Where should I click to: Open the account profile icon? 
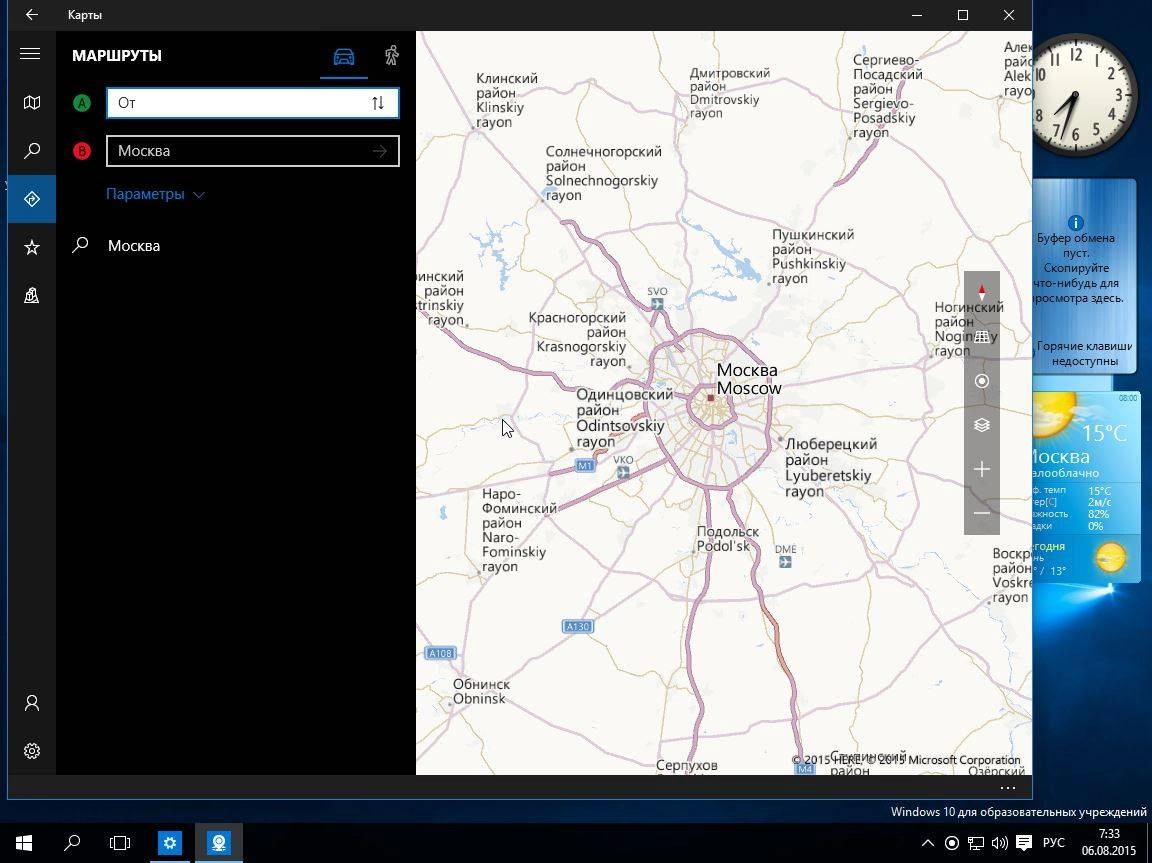point(32,703)
